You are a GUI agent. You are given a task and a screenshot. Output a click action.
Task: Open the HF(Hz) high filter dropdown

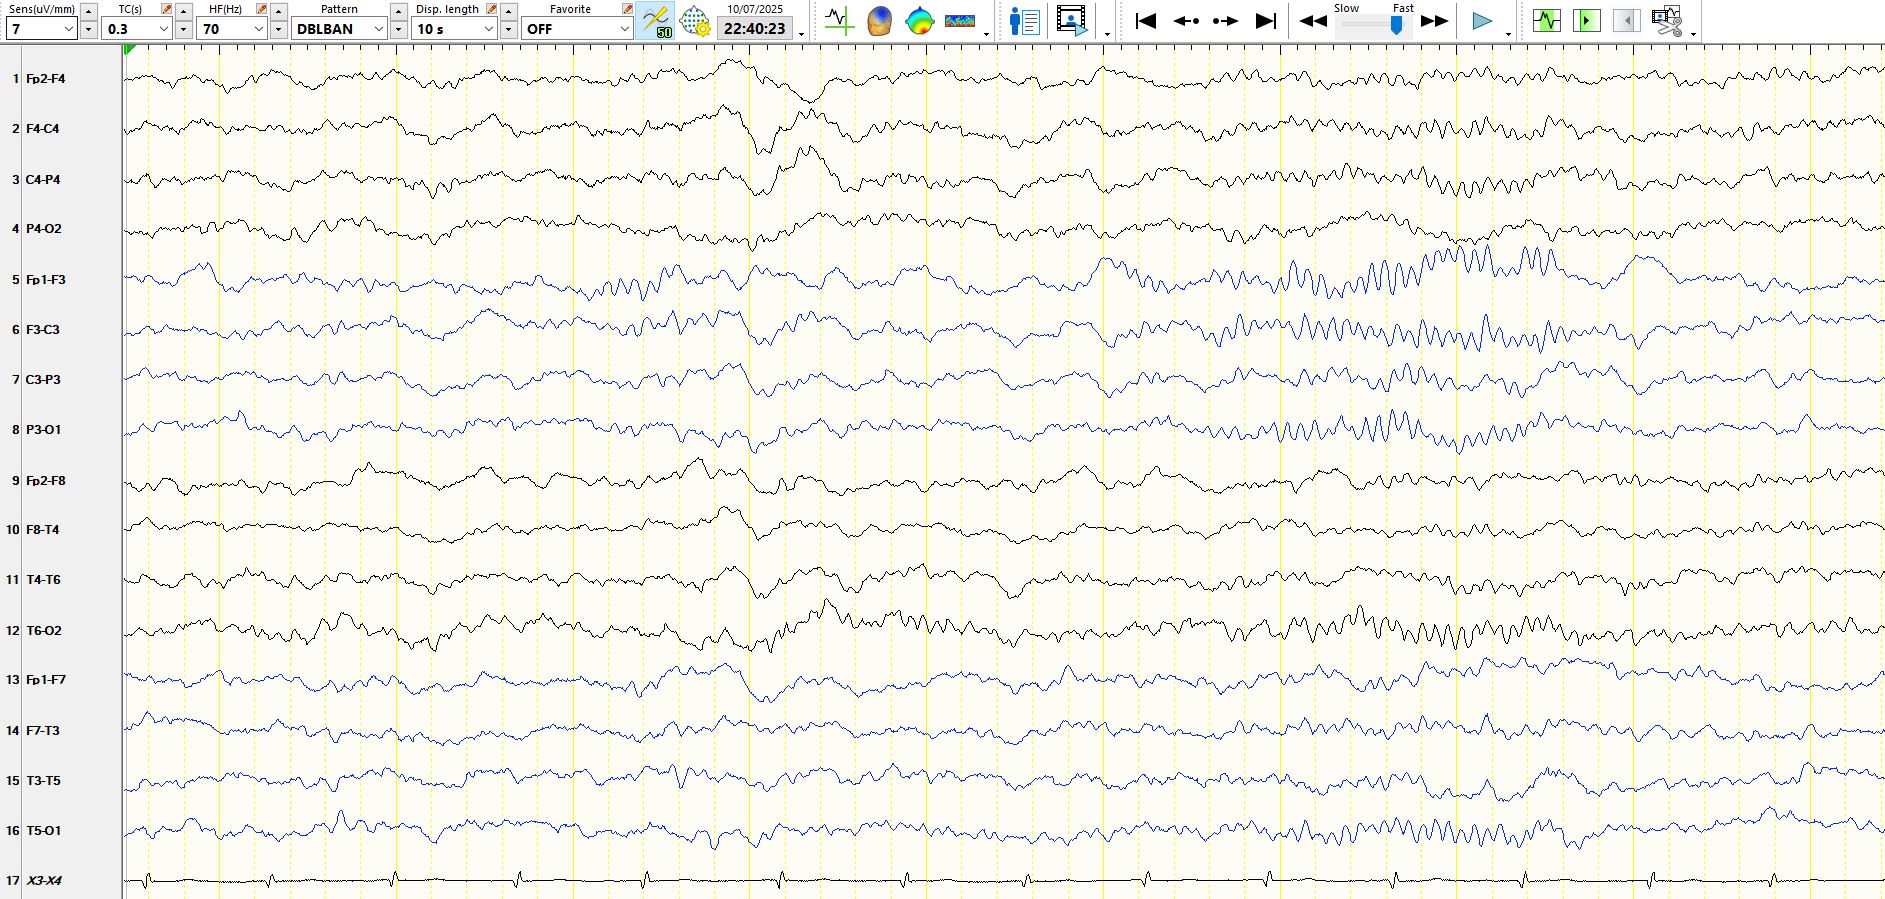[232, 29]
